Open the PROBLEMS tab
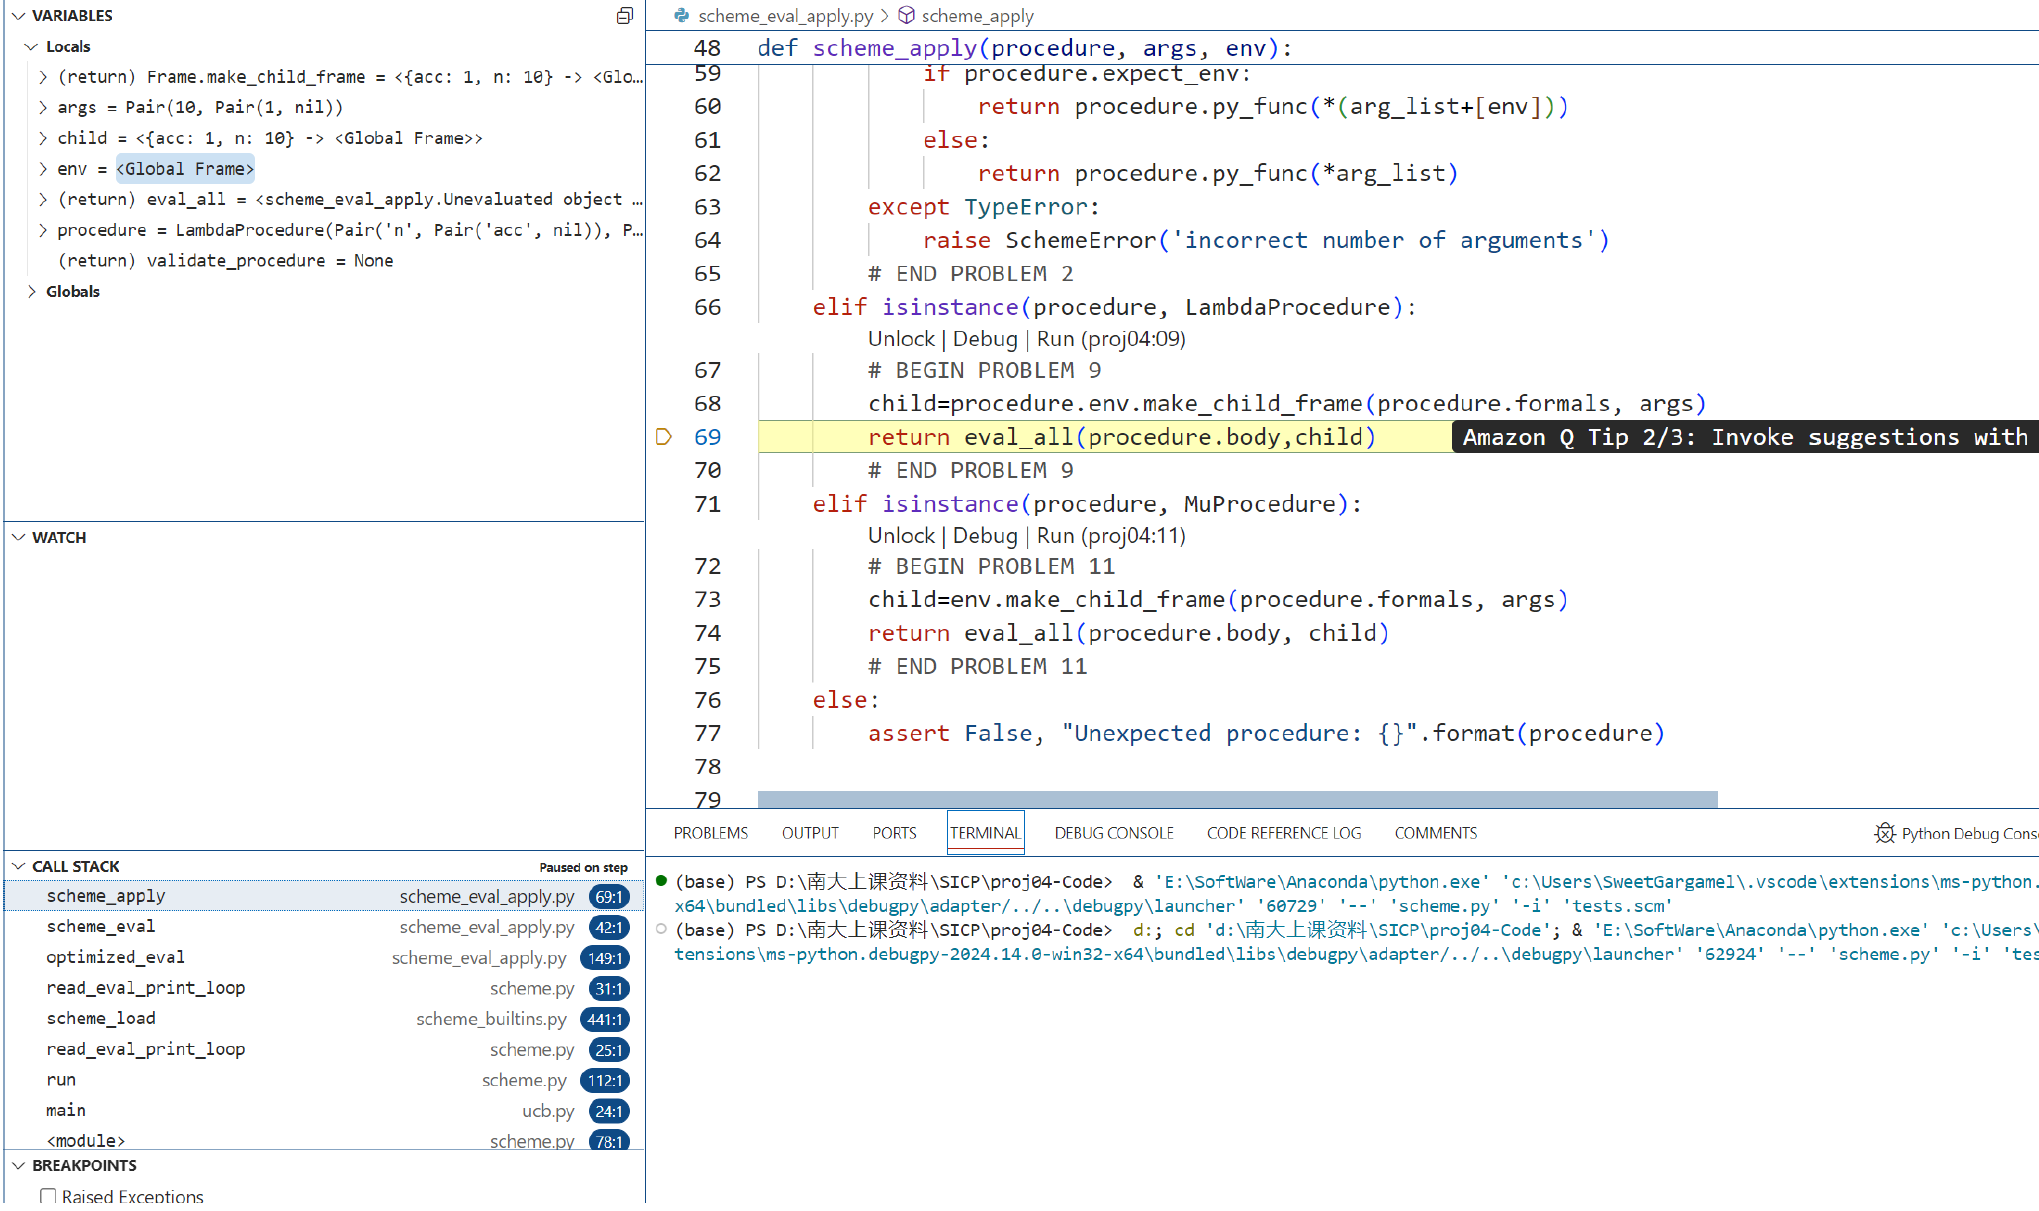 (710, 833)
